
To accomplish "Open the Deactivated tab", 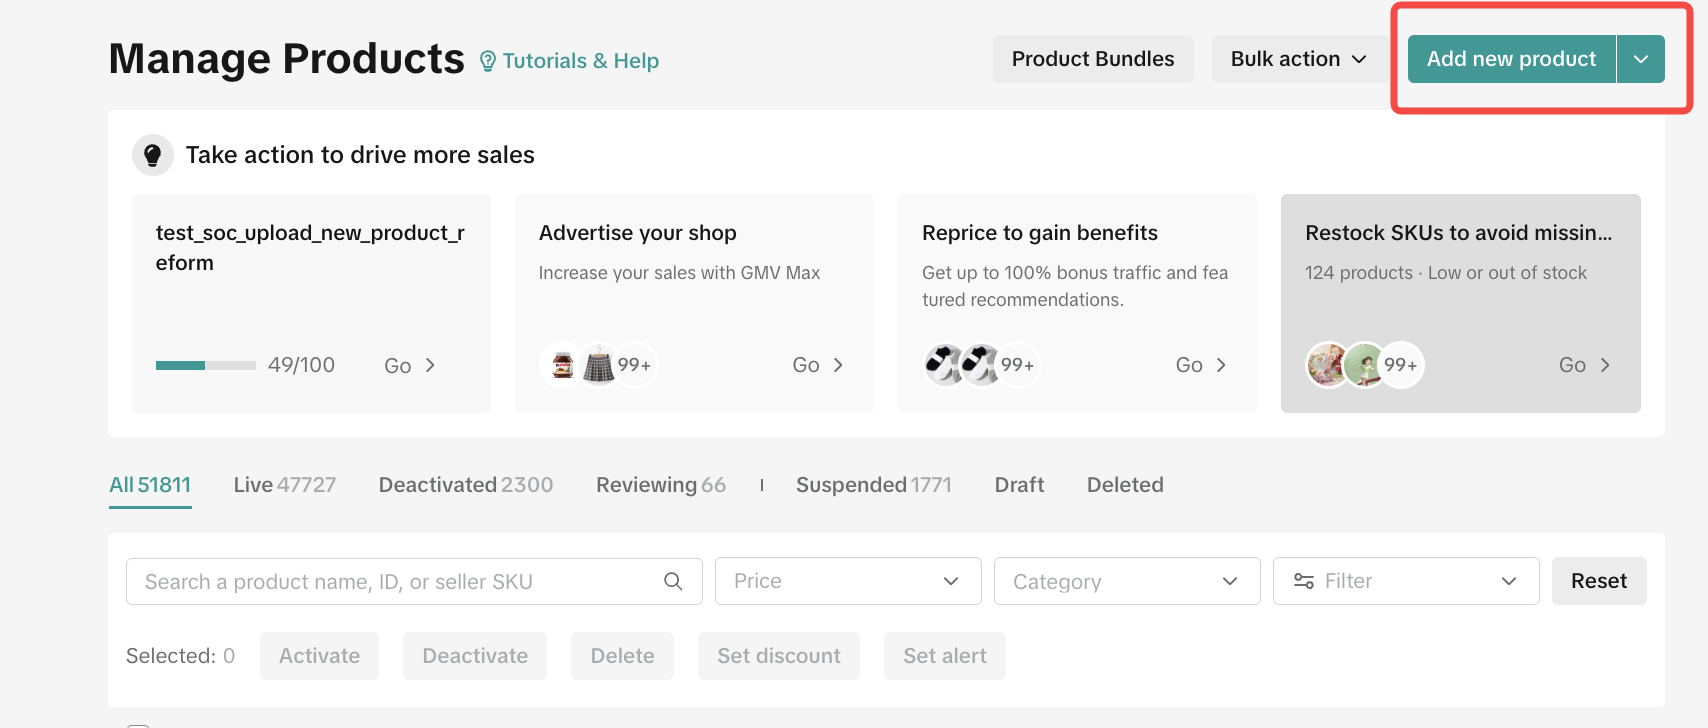I will click(465, 485).
